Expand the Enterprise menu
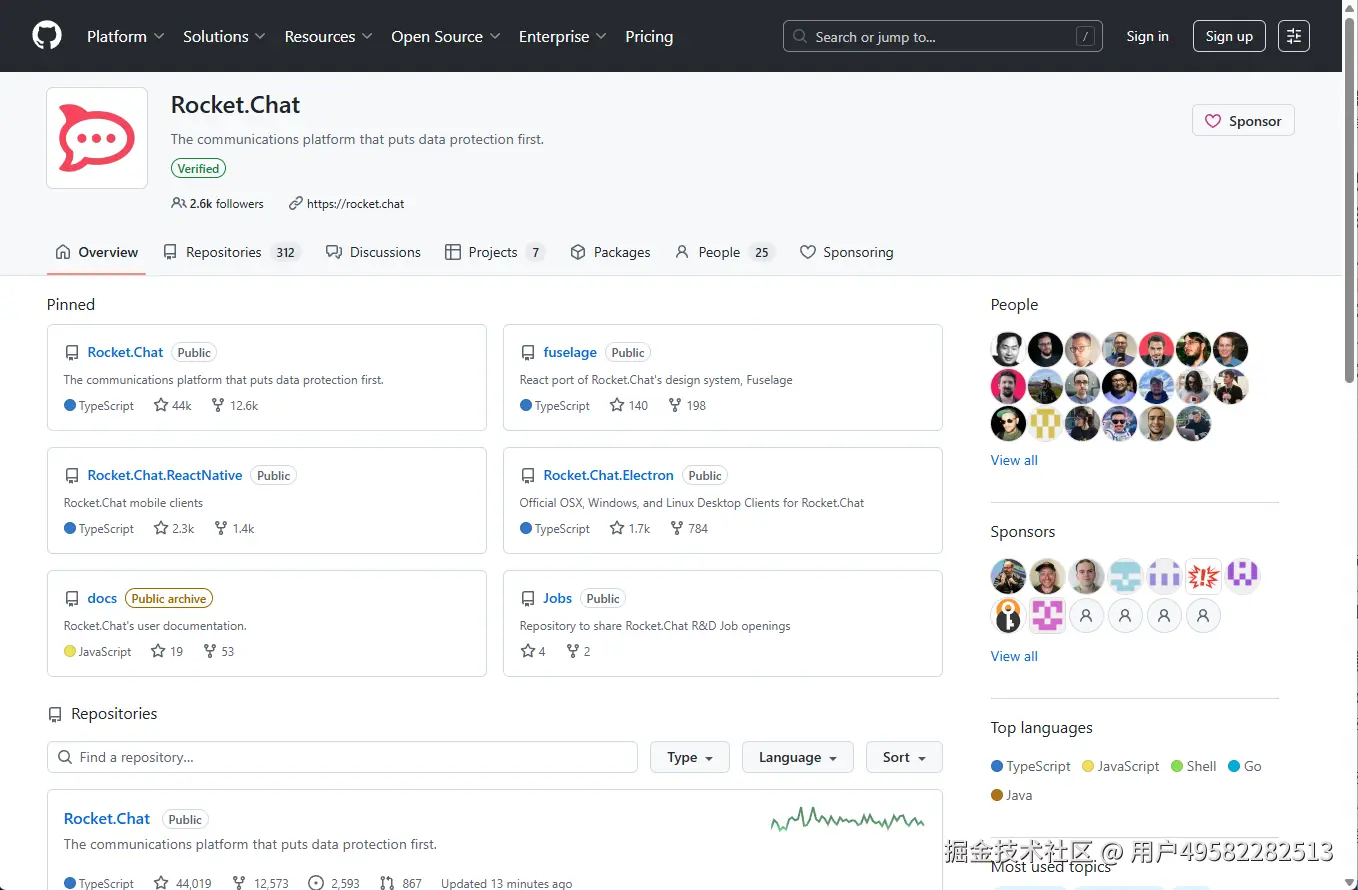This screenshot has width=1358, height=890. click(x=562, y=36)
